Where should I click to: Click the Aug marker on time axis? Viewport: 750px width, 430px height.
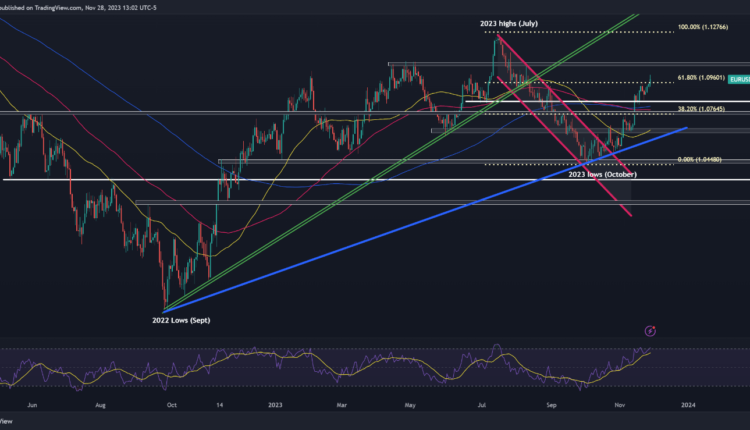click(101, 404)
